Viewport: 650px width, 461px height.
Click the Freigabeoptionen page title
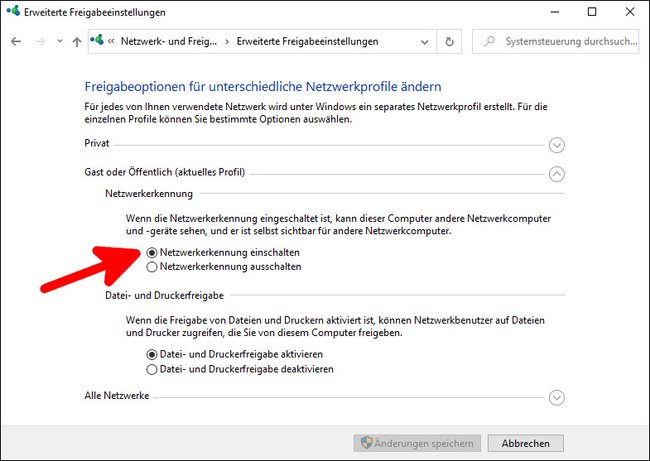tap(263, 87)
